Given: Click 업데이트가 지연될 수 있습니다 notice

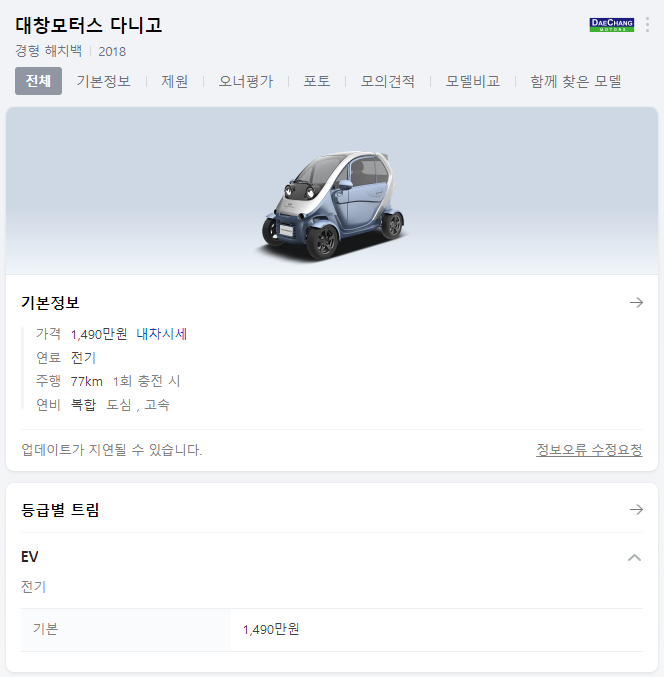Looking at the screenshot, I should [112, 450].
